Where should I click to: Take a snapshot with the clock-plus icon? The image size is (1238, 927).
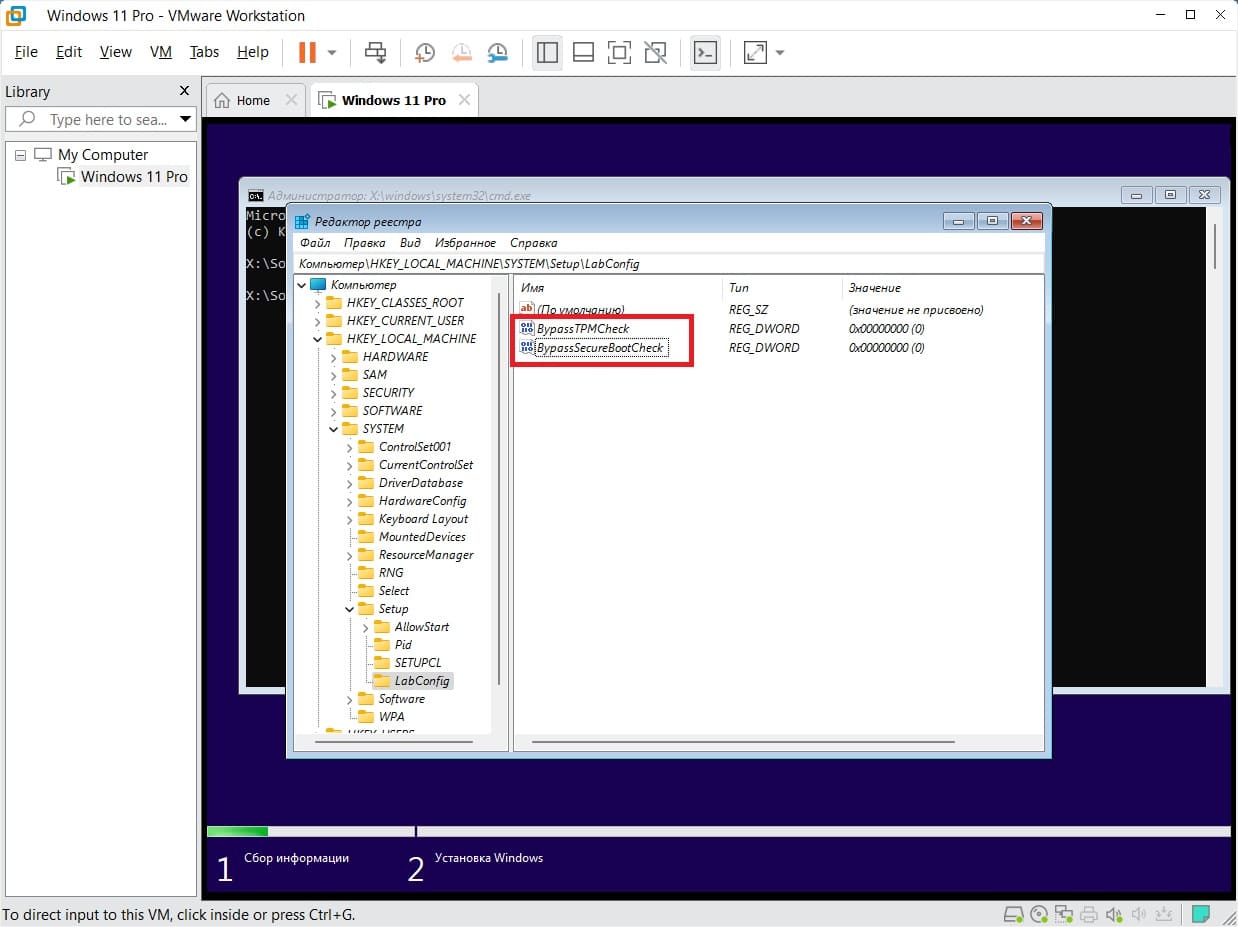(x=425, y=53)
